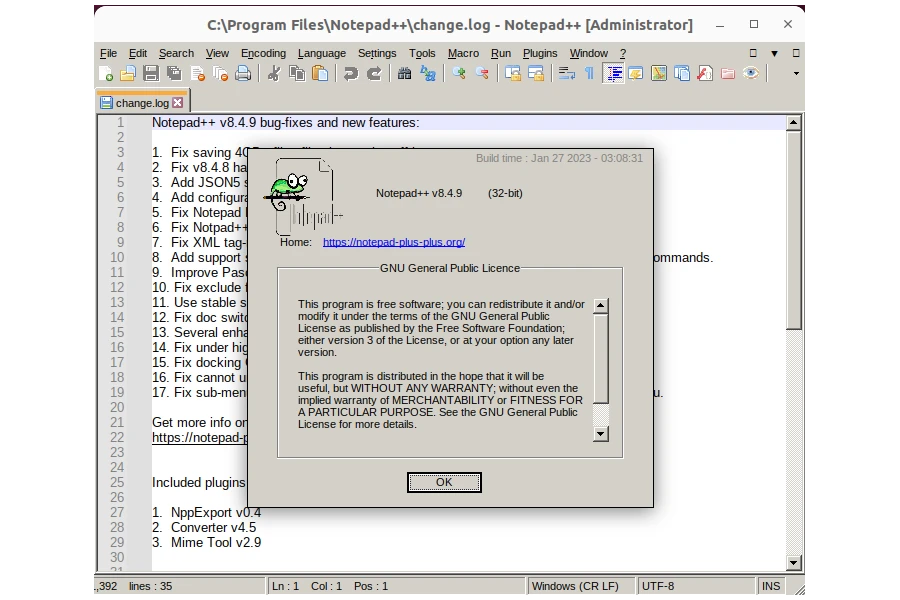The image size is (900, 600).
Task: Create a new file
Action: [106, 73]
